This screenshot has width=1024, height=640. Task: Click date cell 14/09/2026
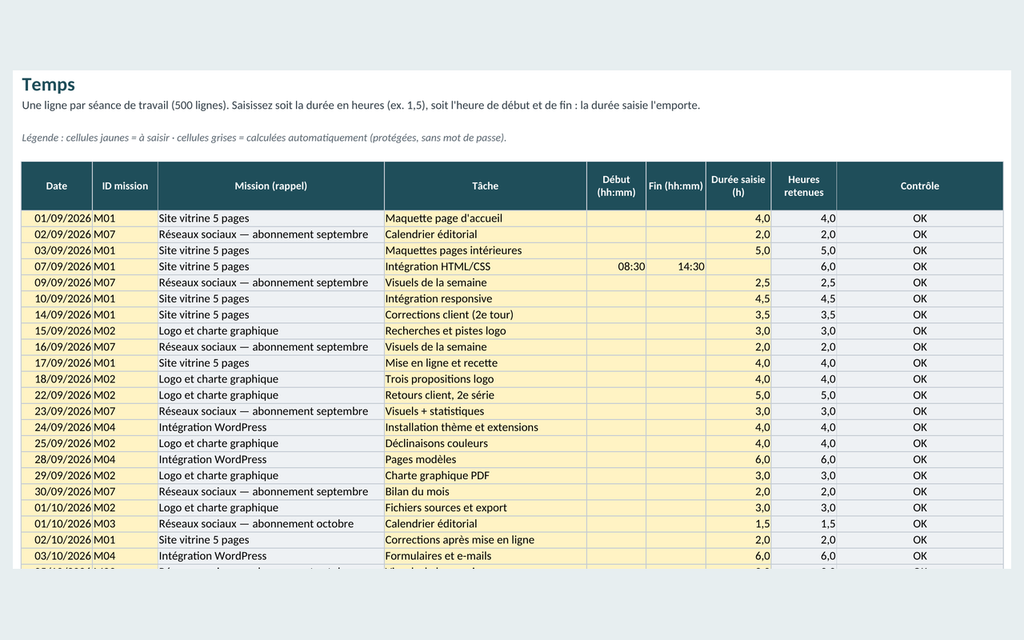(x=57, y=315)
